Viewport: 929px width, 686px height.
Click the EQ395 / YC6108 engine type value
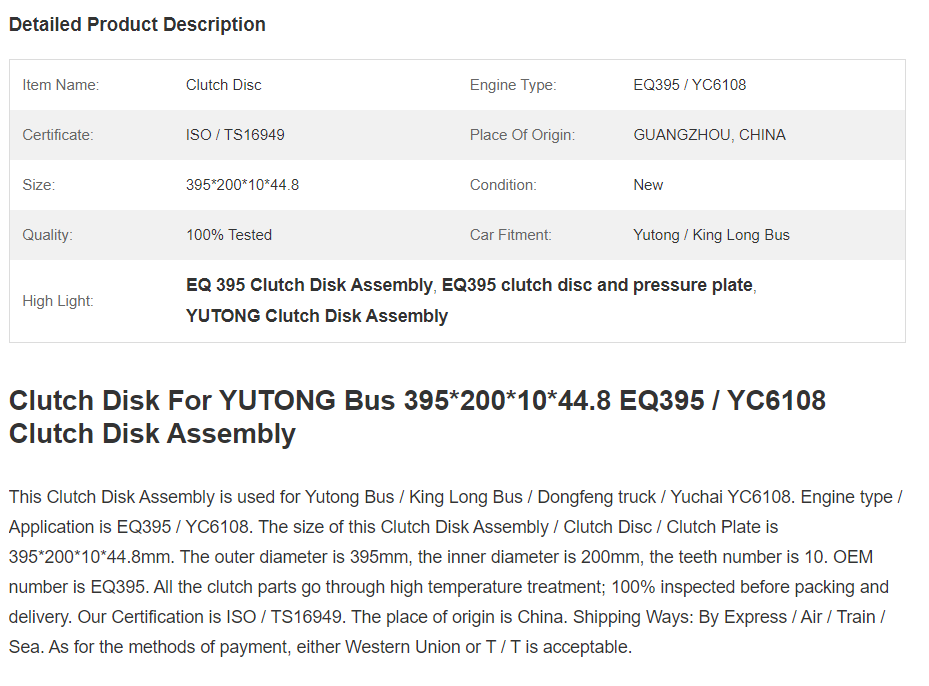click(690, 85)
